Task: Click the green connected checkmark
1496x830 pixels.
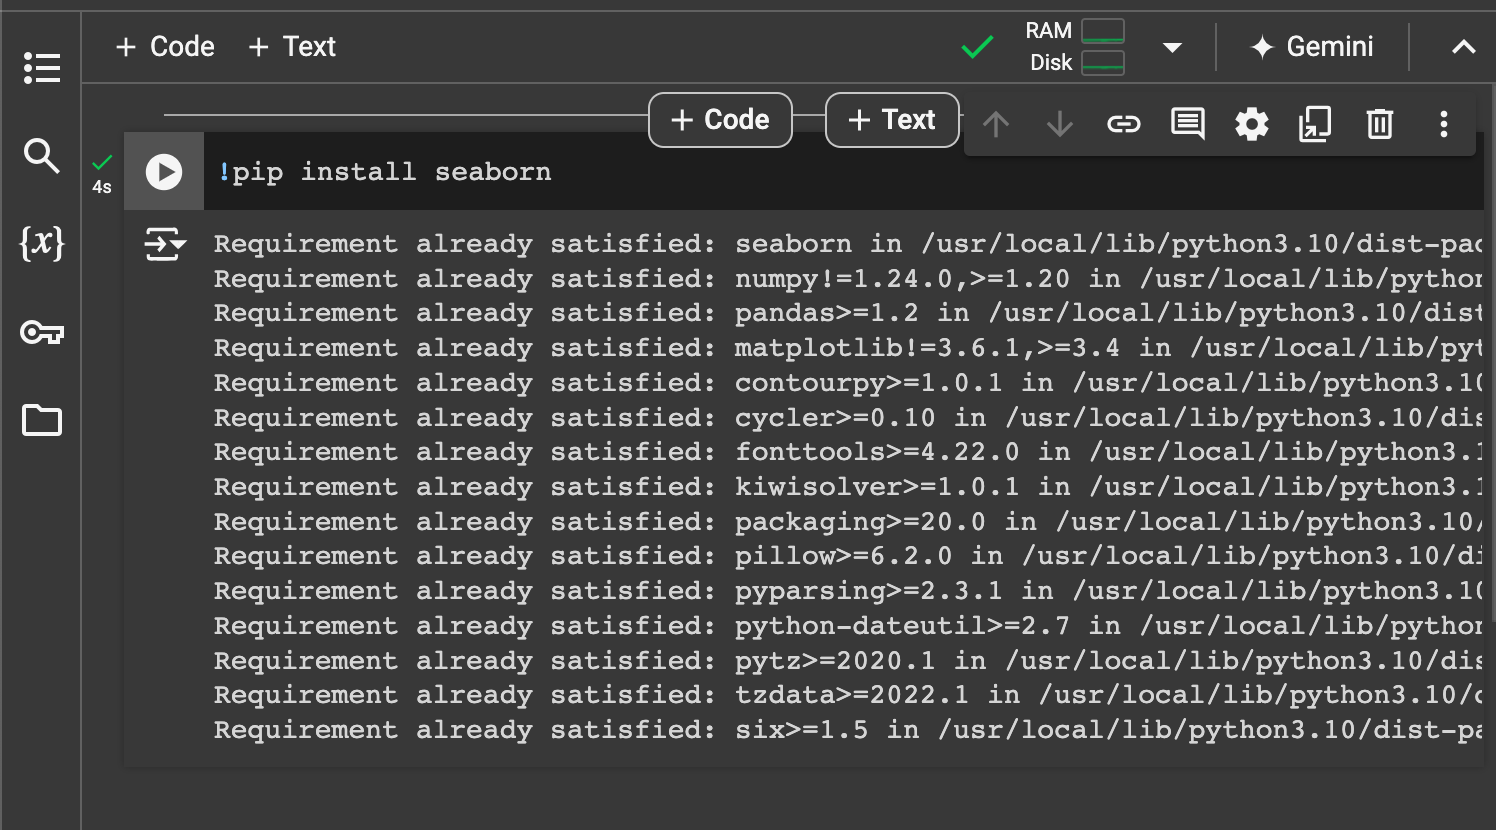Action: coord(977,47)
